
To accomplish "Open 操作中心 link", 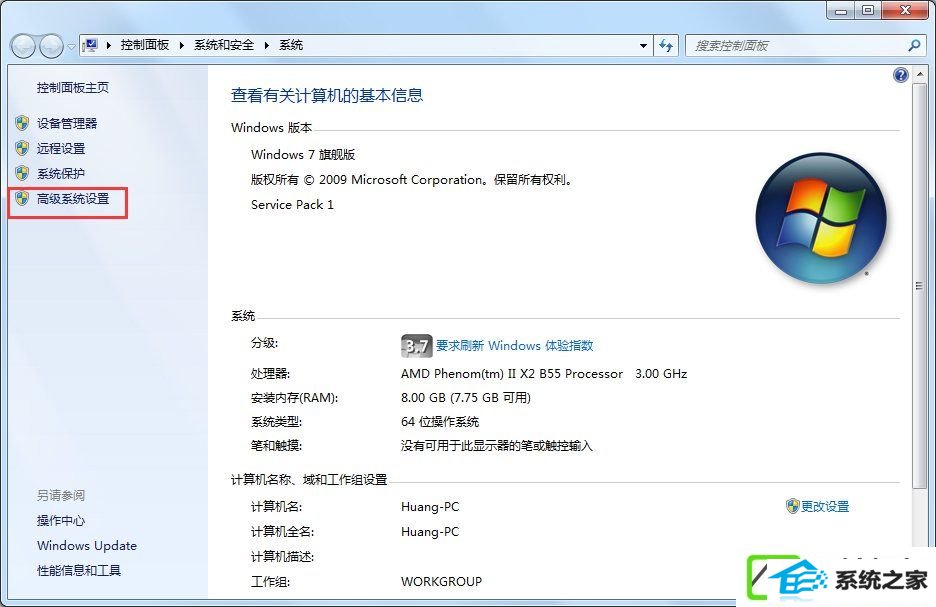I will (x=61, y=520).
